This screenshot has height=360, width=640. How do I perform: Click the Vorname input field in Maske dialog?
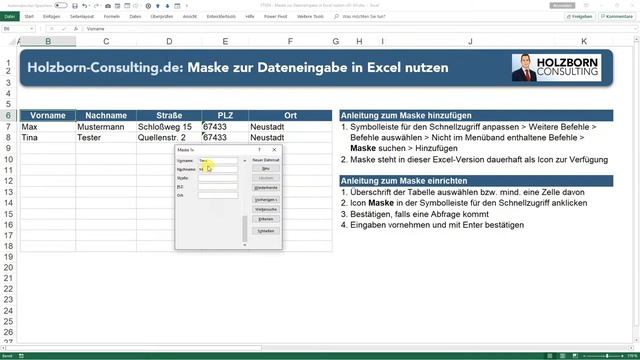218,161
